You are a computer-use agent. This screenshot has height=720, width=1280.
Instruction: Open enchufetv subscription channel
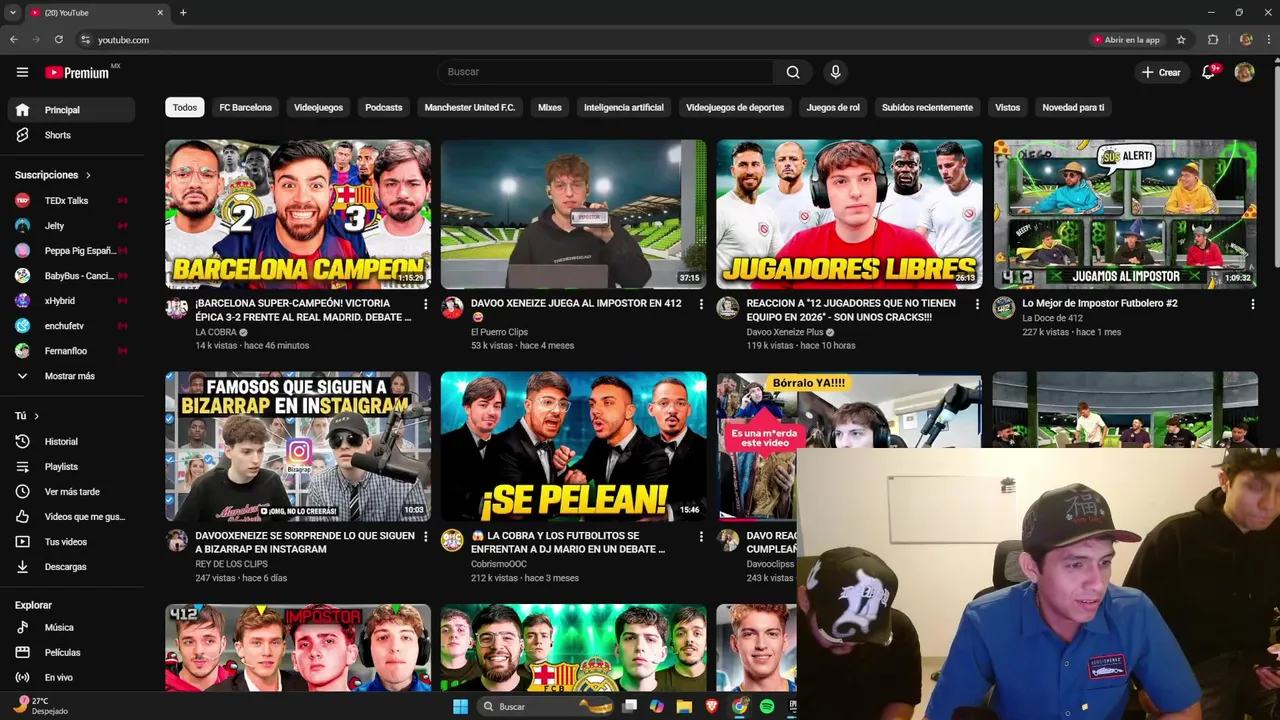click(x=70, y=326)
